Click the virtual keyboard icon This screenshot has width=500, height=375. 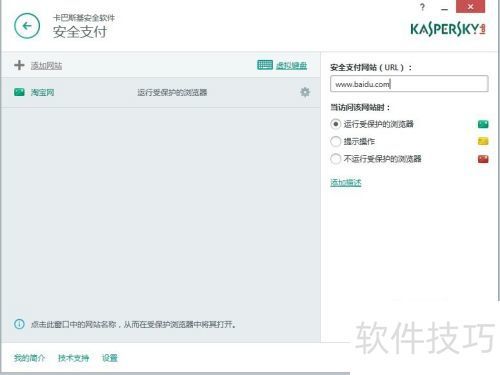coord(265,65)
